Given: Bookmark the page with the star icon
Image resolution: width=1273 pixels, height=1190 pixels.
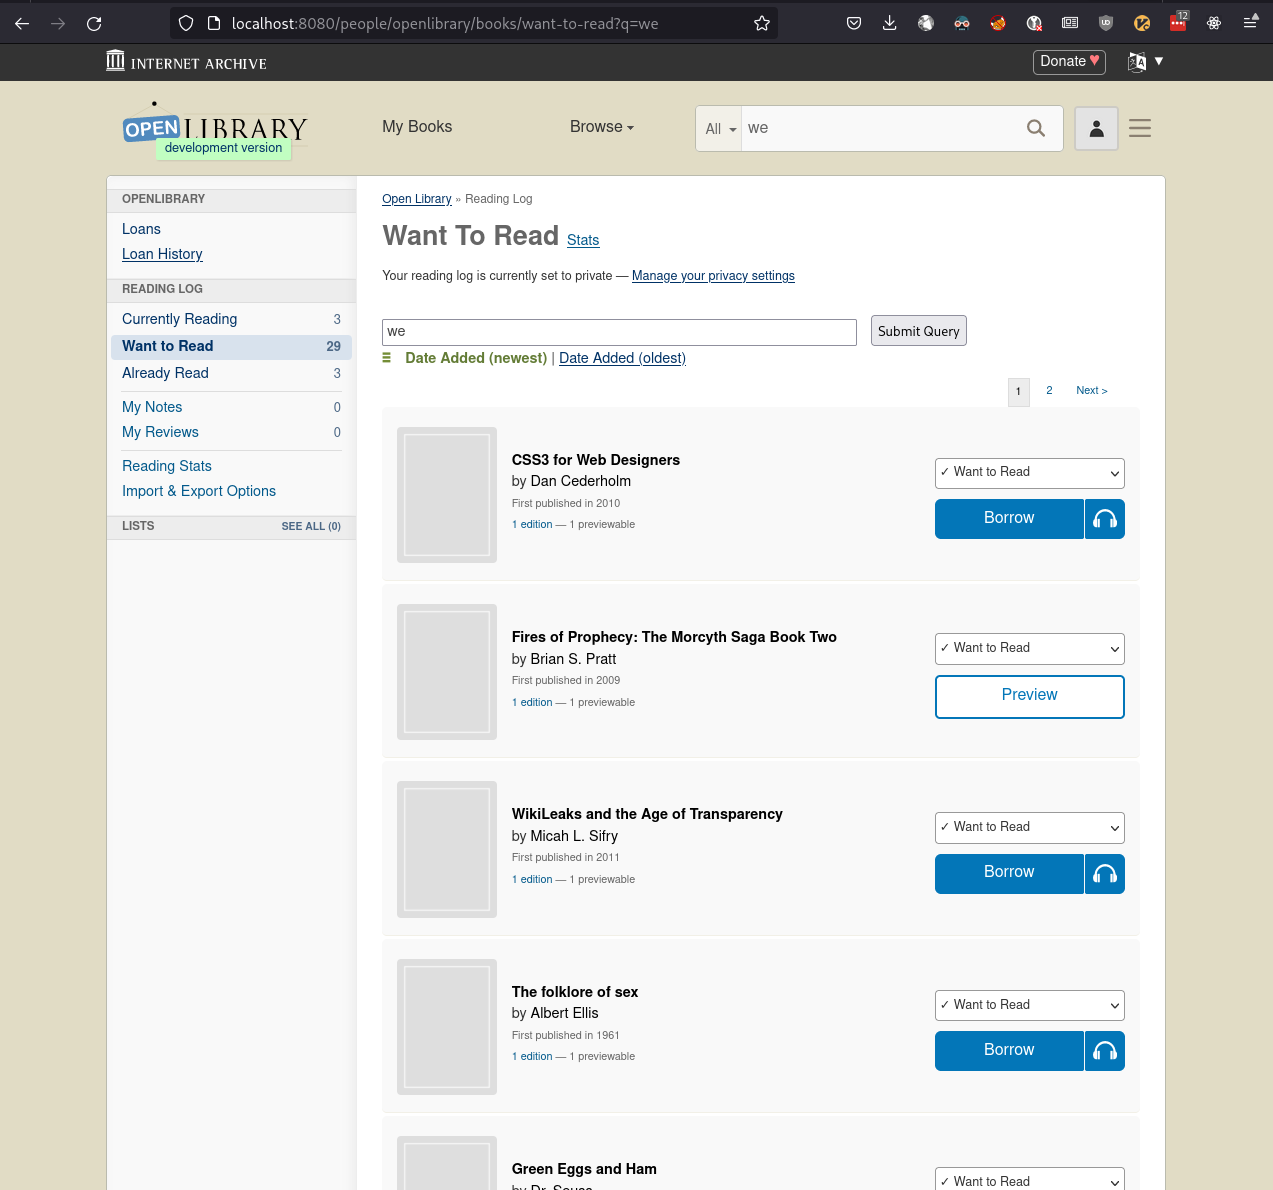Looking at the screenshot, I should [762, 23].
